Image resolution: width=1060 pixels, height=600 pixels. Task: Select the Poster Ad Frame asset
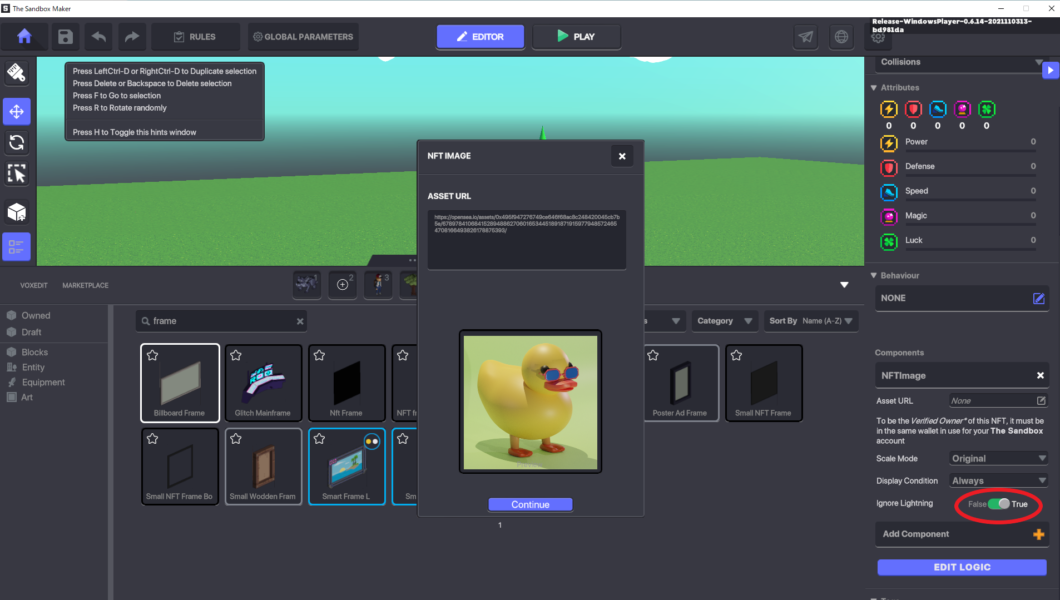tap(679, 383)
